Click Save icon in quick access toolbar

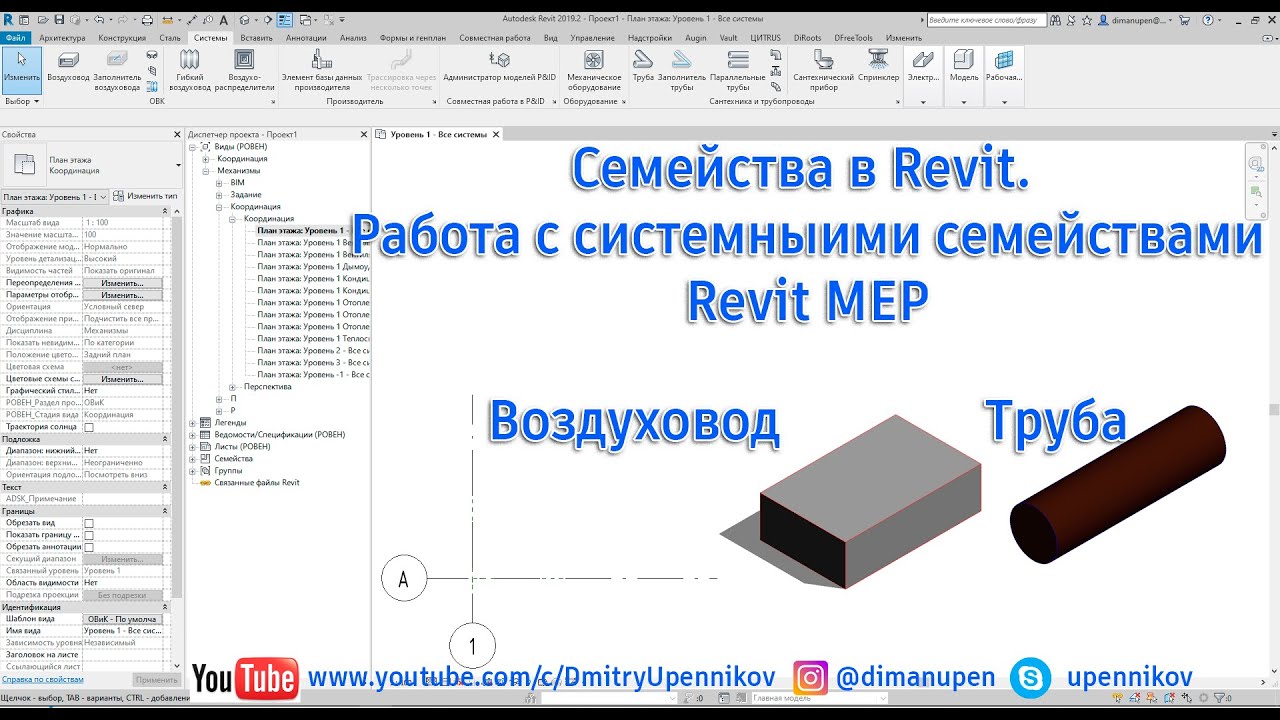point(59,19)
